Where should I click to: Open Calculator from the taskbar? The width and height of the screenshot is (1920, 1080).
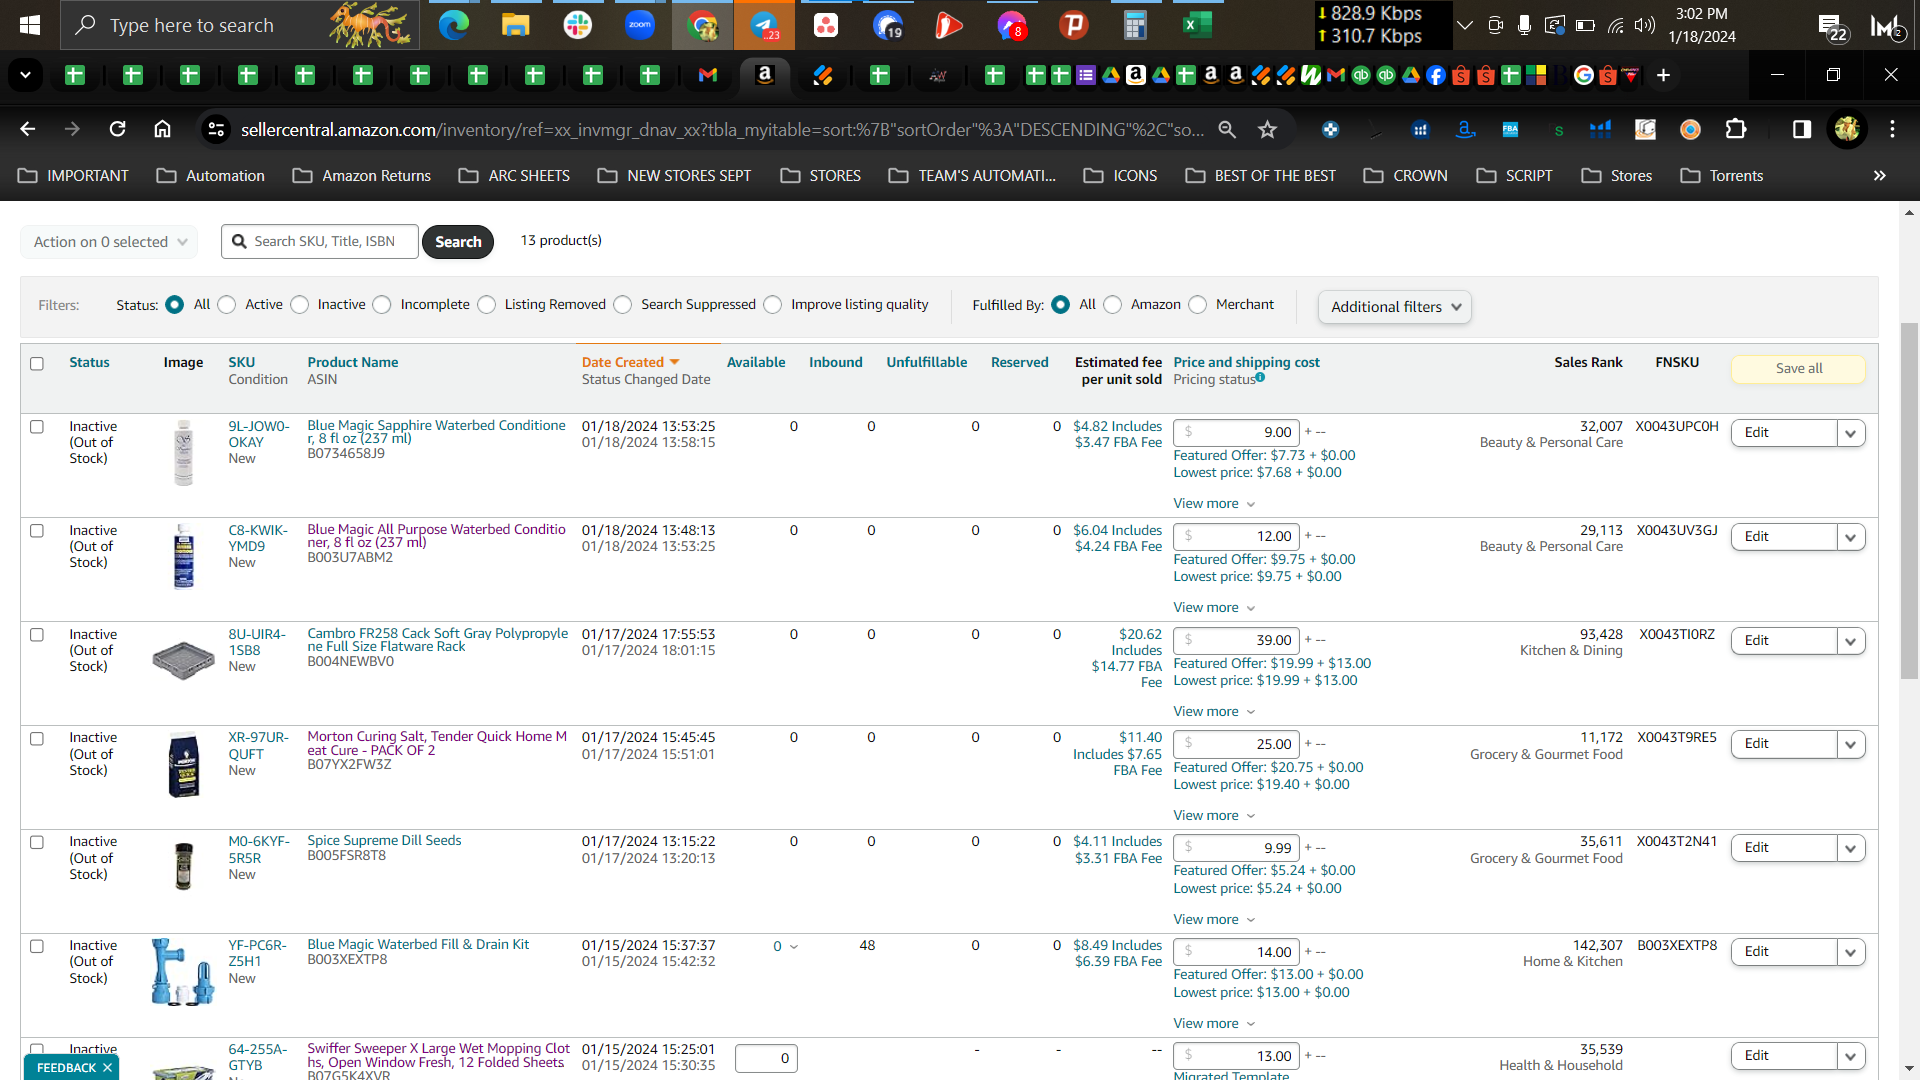tap(1135, 25)
